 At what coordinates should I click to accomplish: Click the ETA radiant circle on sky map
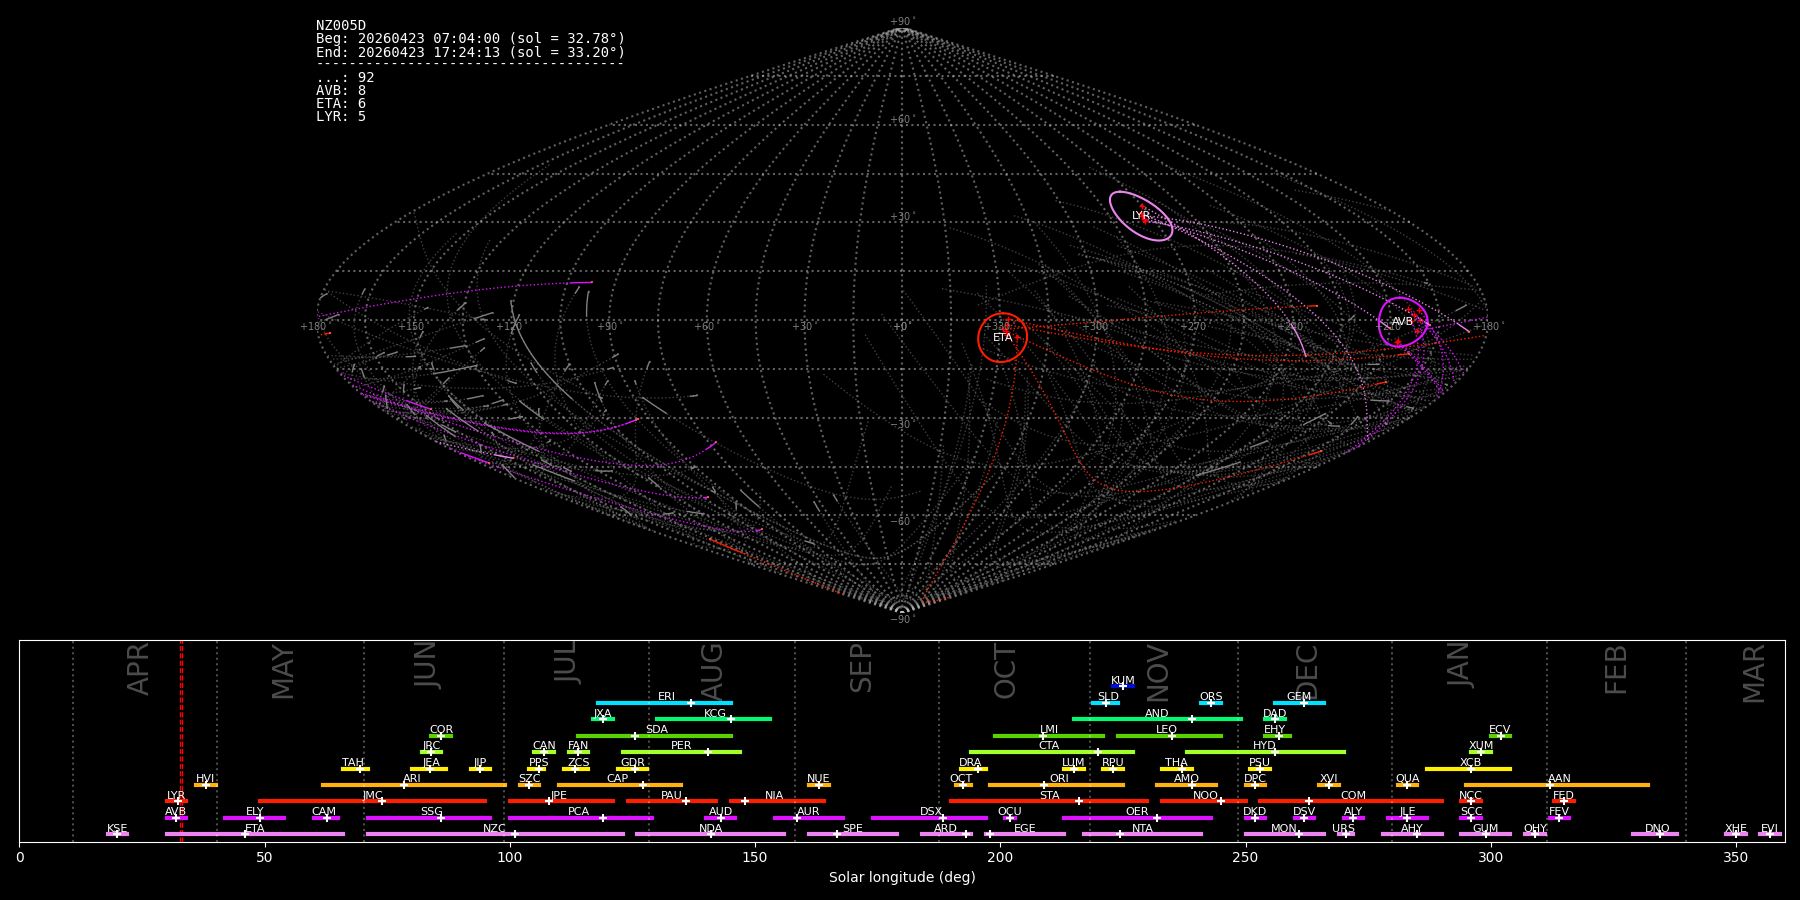[x=1002, y=338]
